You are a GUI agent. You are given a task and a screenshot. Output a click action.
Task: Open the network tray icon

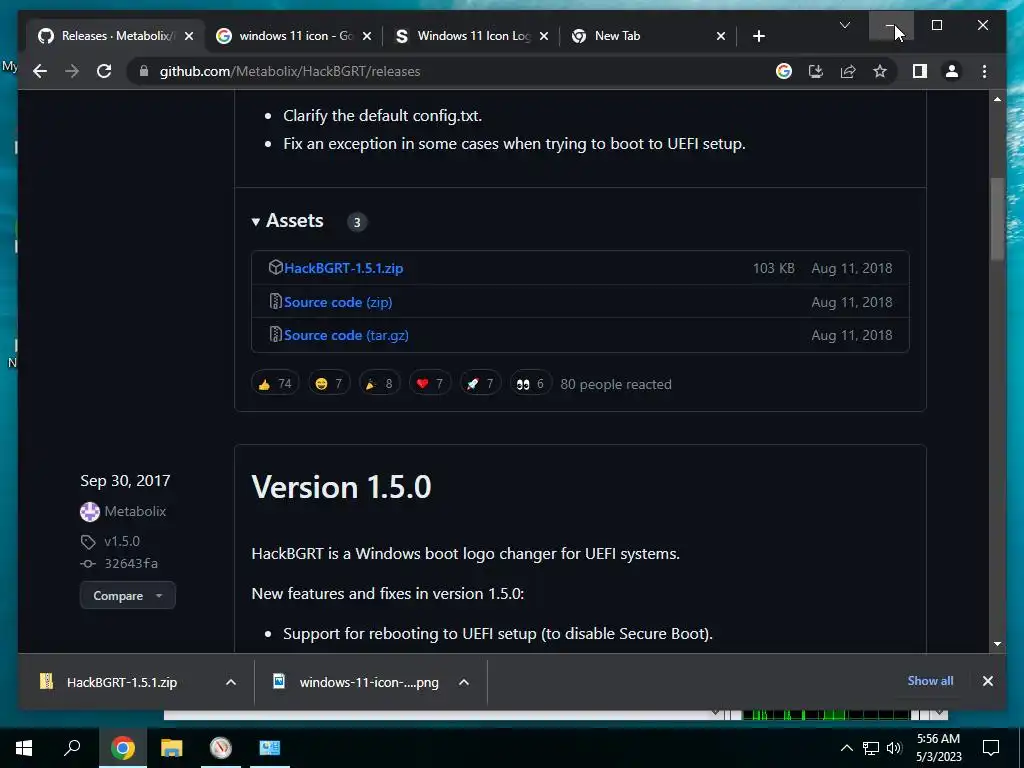(871, 748)
